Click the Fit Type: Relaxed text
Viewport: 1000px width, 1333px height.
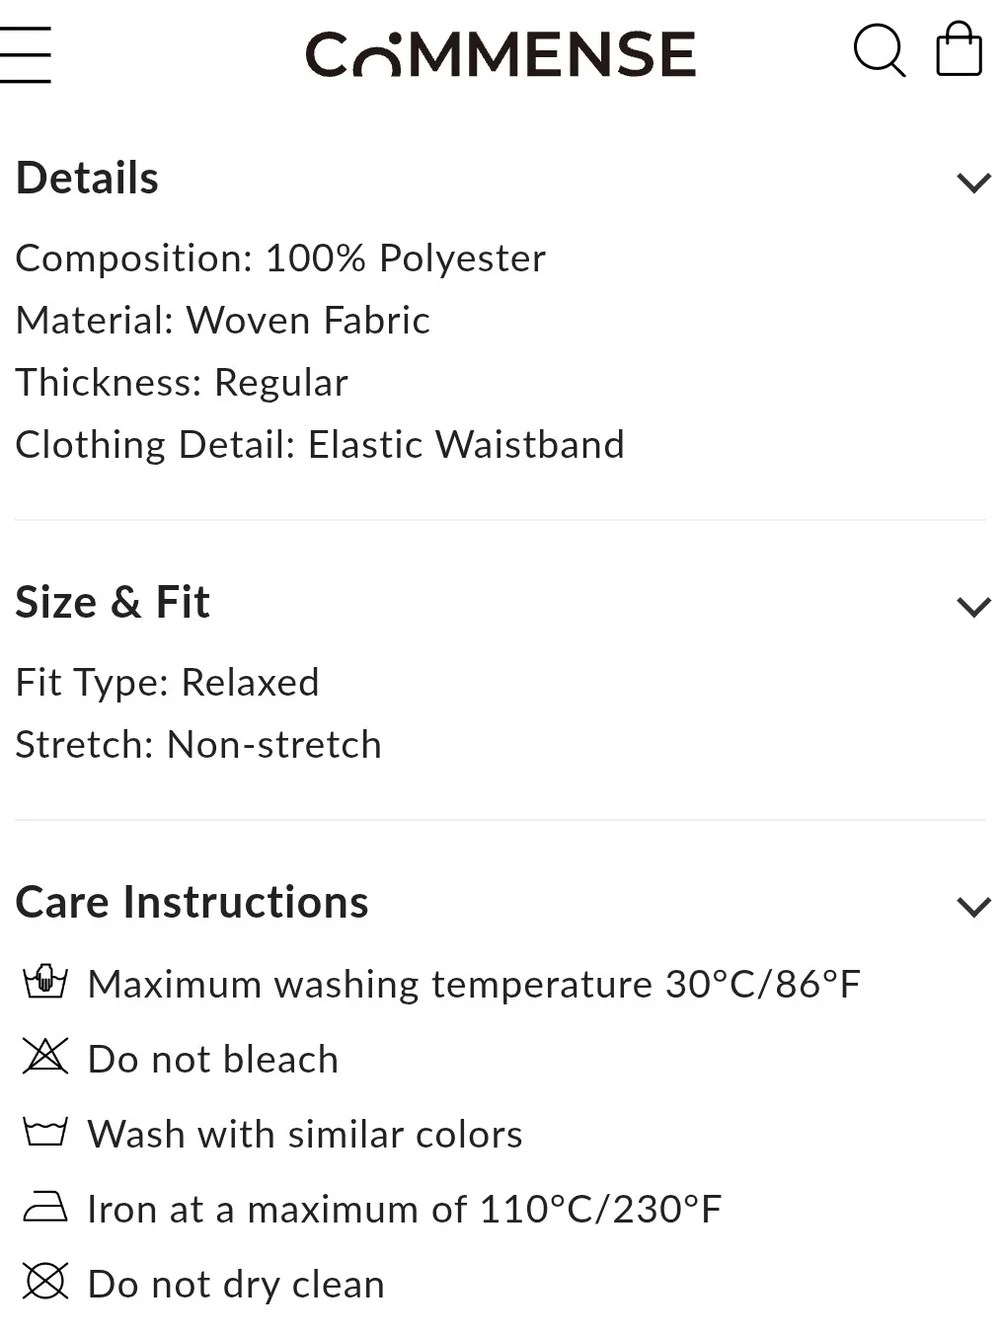tap(167, 682)
